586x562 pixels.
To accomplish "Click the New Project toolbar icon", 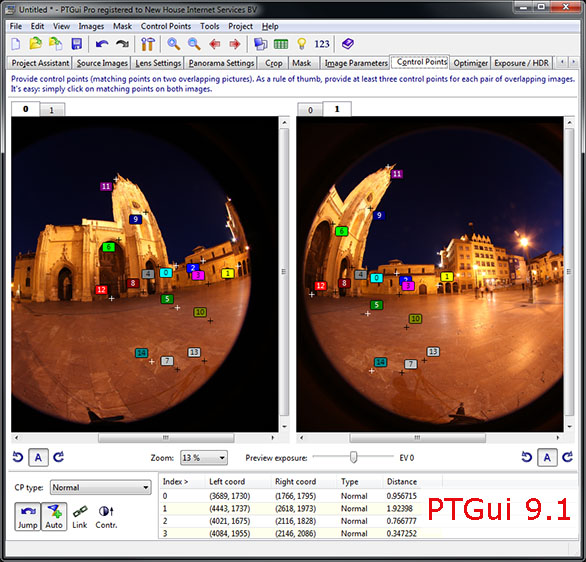I will click(16, 44).
